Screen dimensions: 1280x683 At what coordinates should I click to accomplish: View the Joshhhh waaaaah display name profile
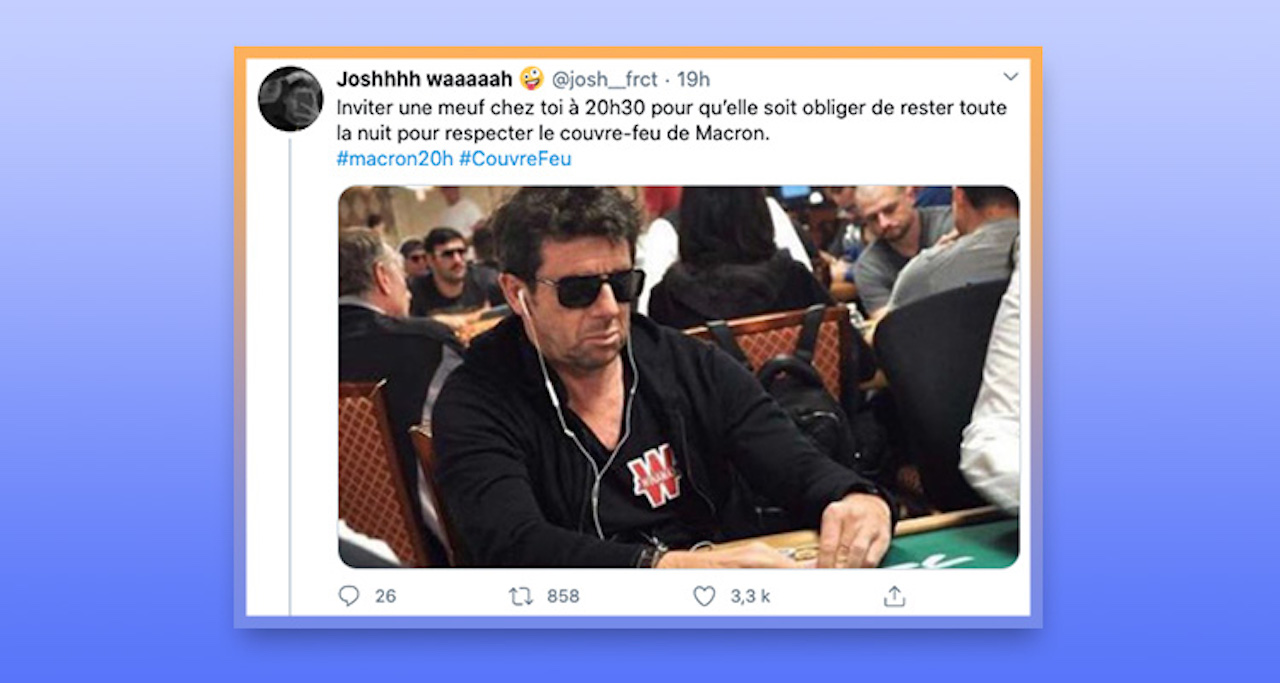click(424, 79)
